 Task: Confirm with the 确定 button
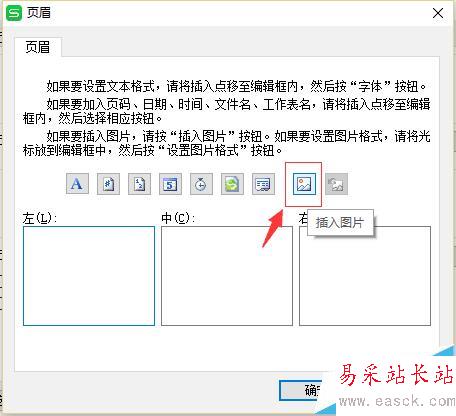coord(300,390)
